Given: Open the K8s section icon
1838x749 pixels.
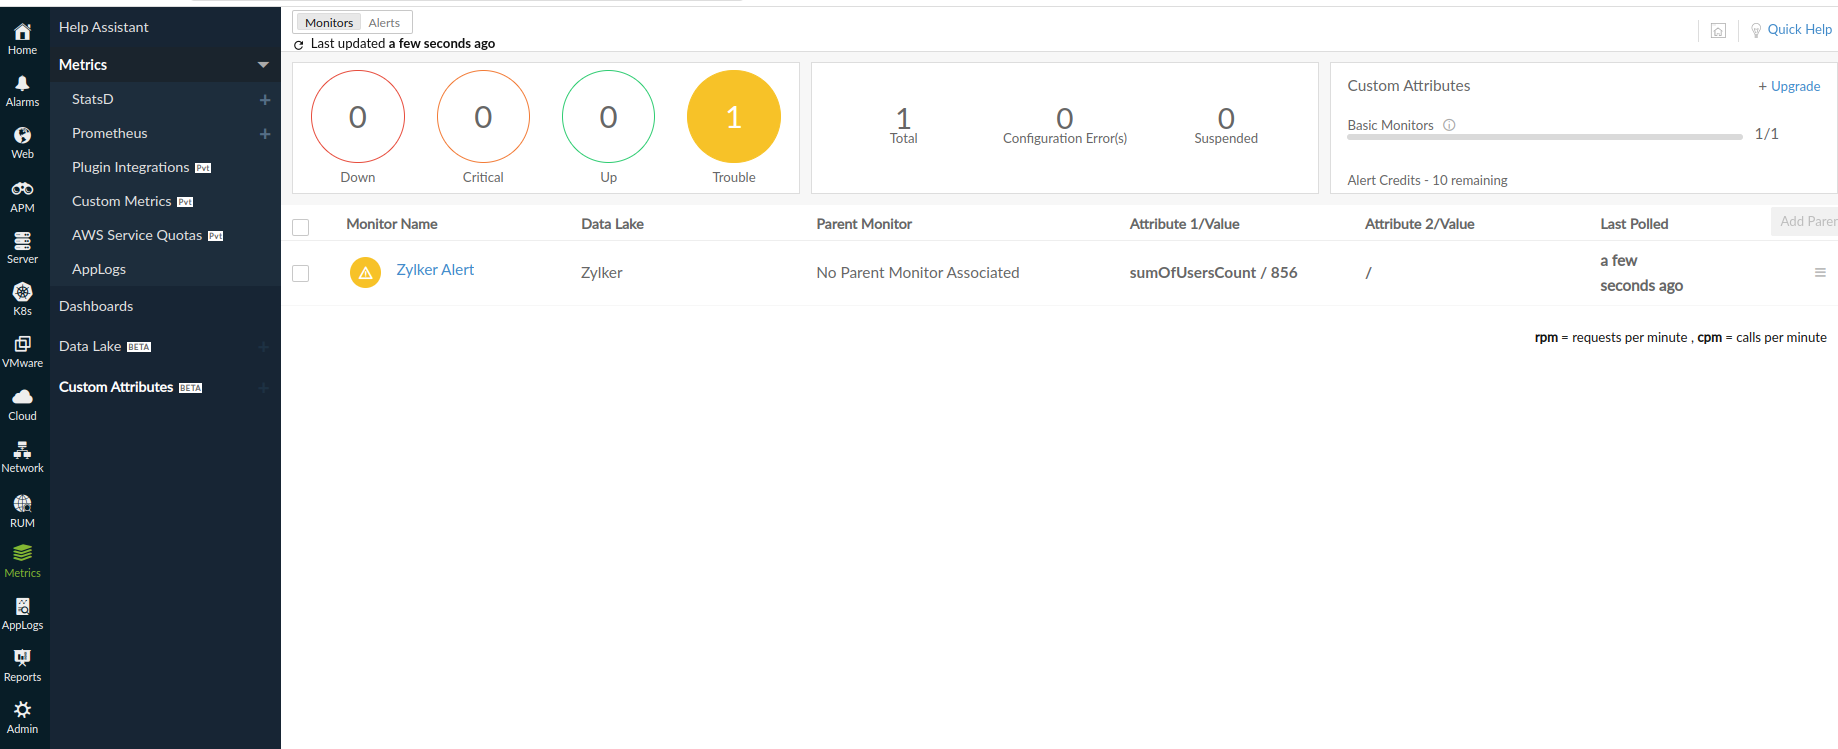Looking at the screenshot, I should tap(22, 292).
